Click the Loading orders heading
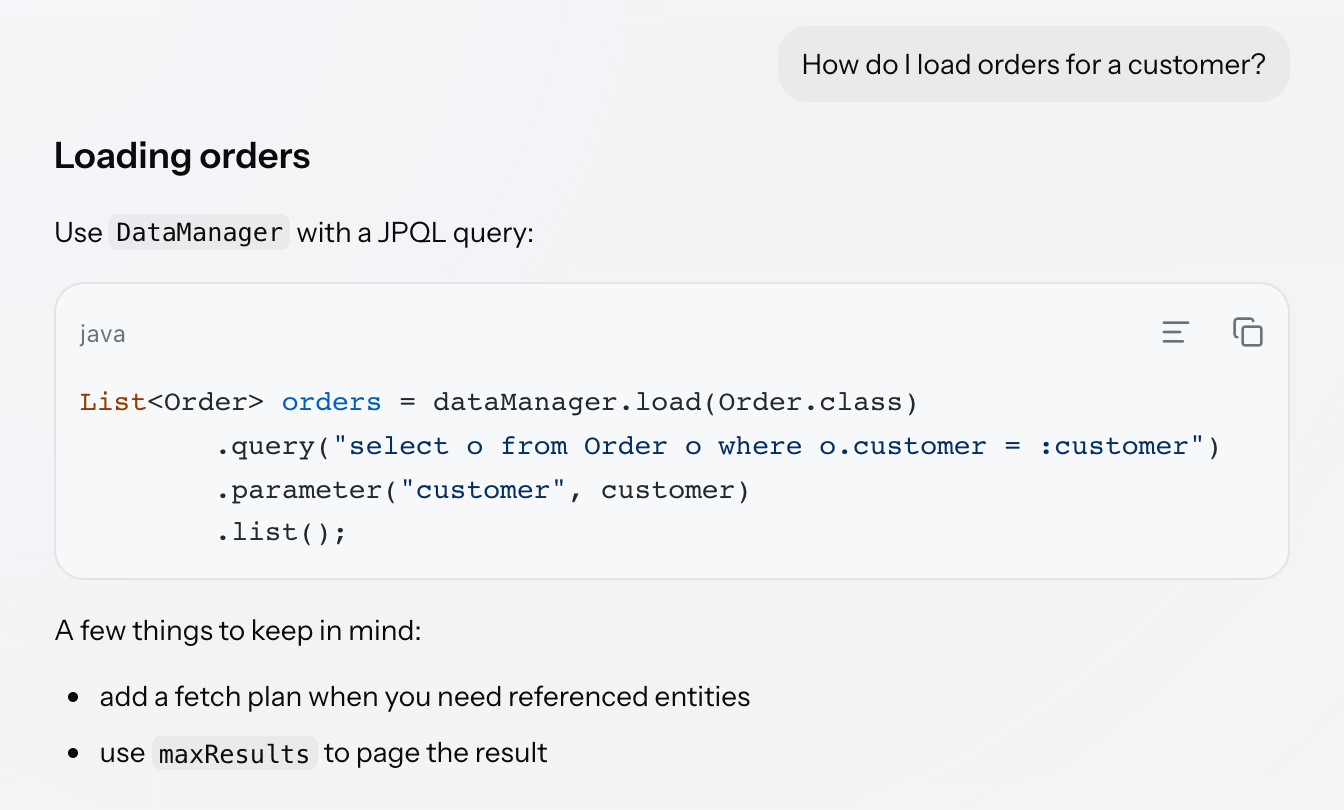The height and width of the screenshot is (810, 1344). pos(182,156)
